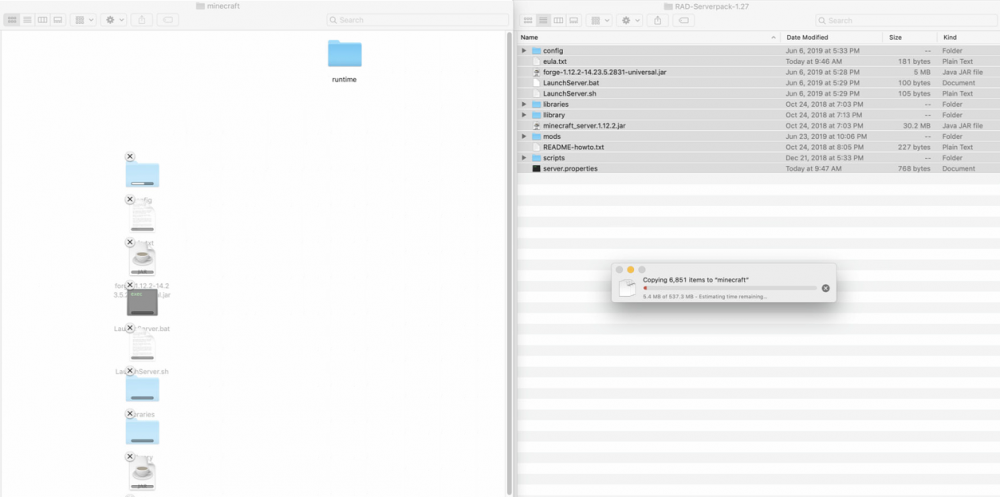Expand the llibrary folder disclosure triangle
1000x497 pixels.
[x=524, y=115]
